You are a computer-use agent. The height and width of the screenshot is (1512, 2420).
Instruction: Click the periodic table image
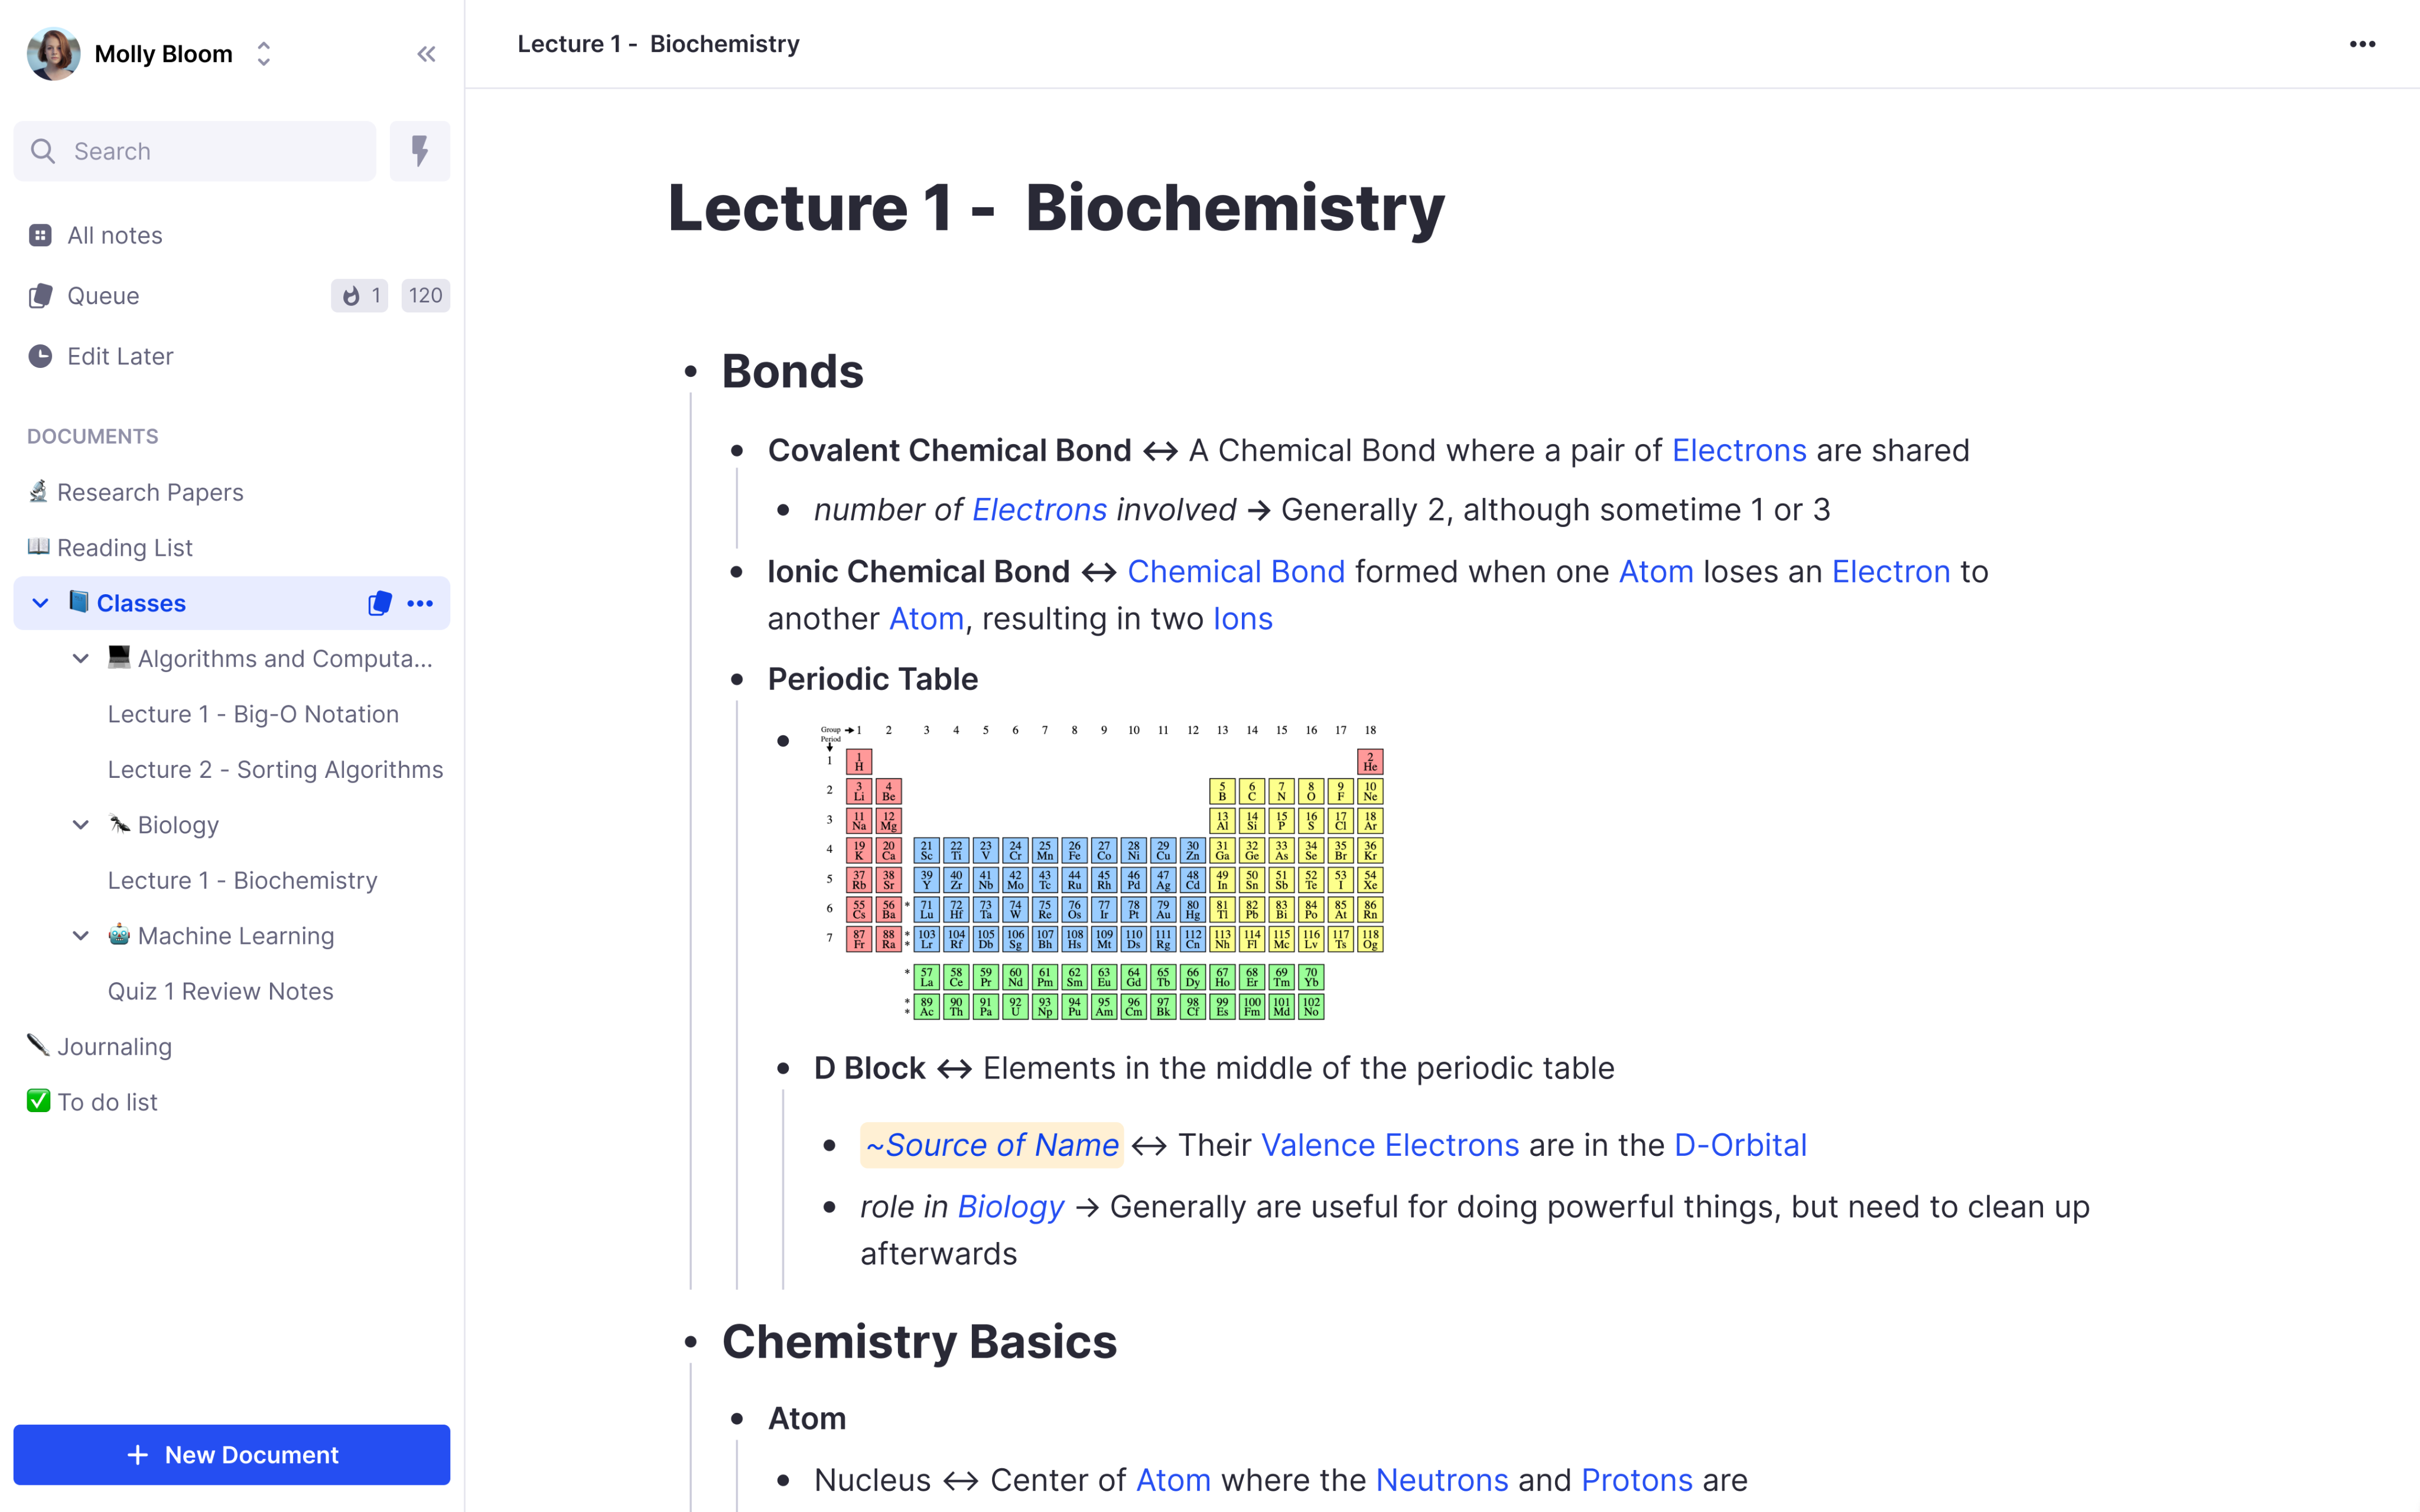(x=1101, y=871)
